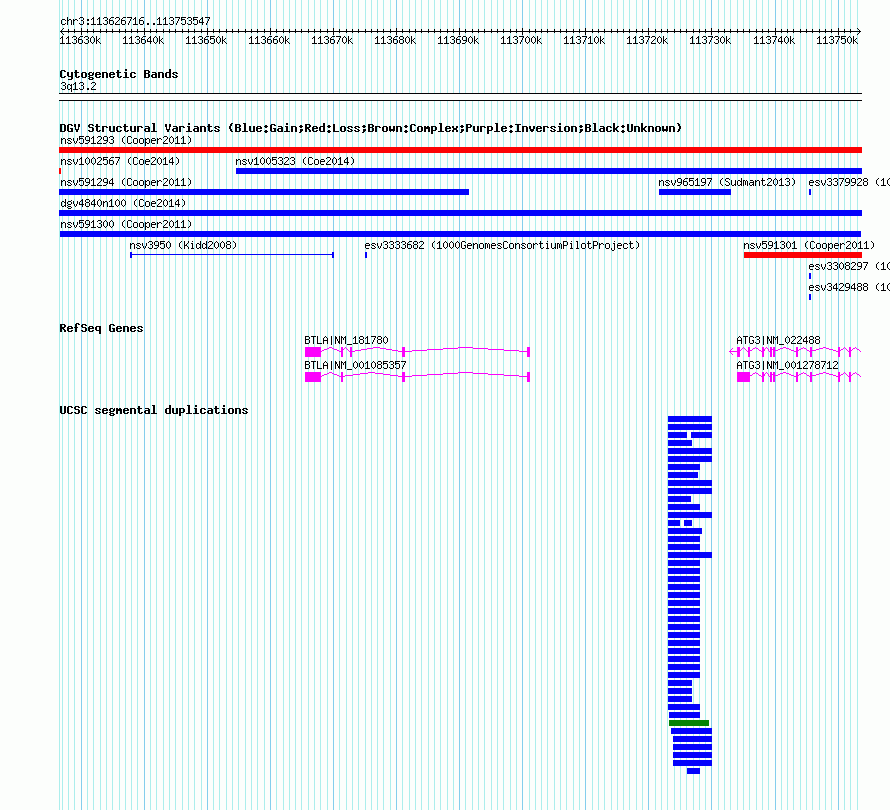The width and height of the screenshot is (890, 810).
Task: Click the 113640k ruler tick label
Action: coord(143,40)
